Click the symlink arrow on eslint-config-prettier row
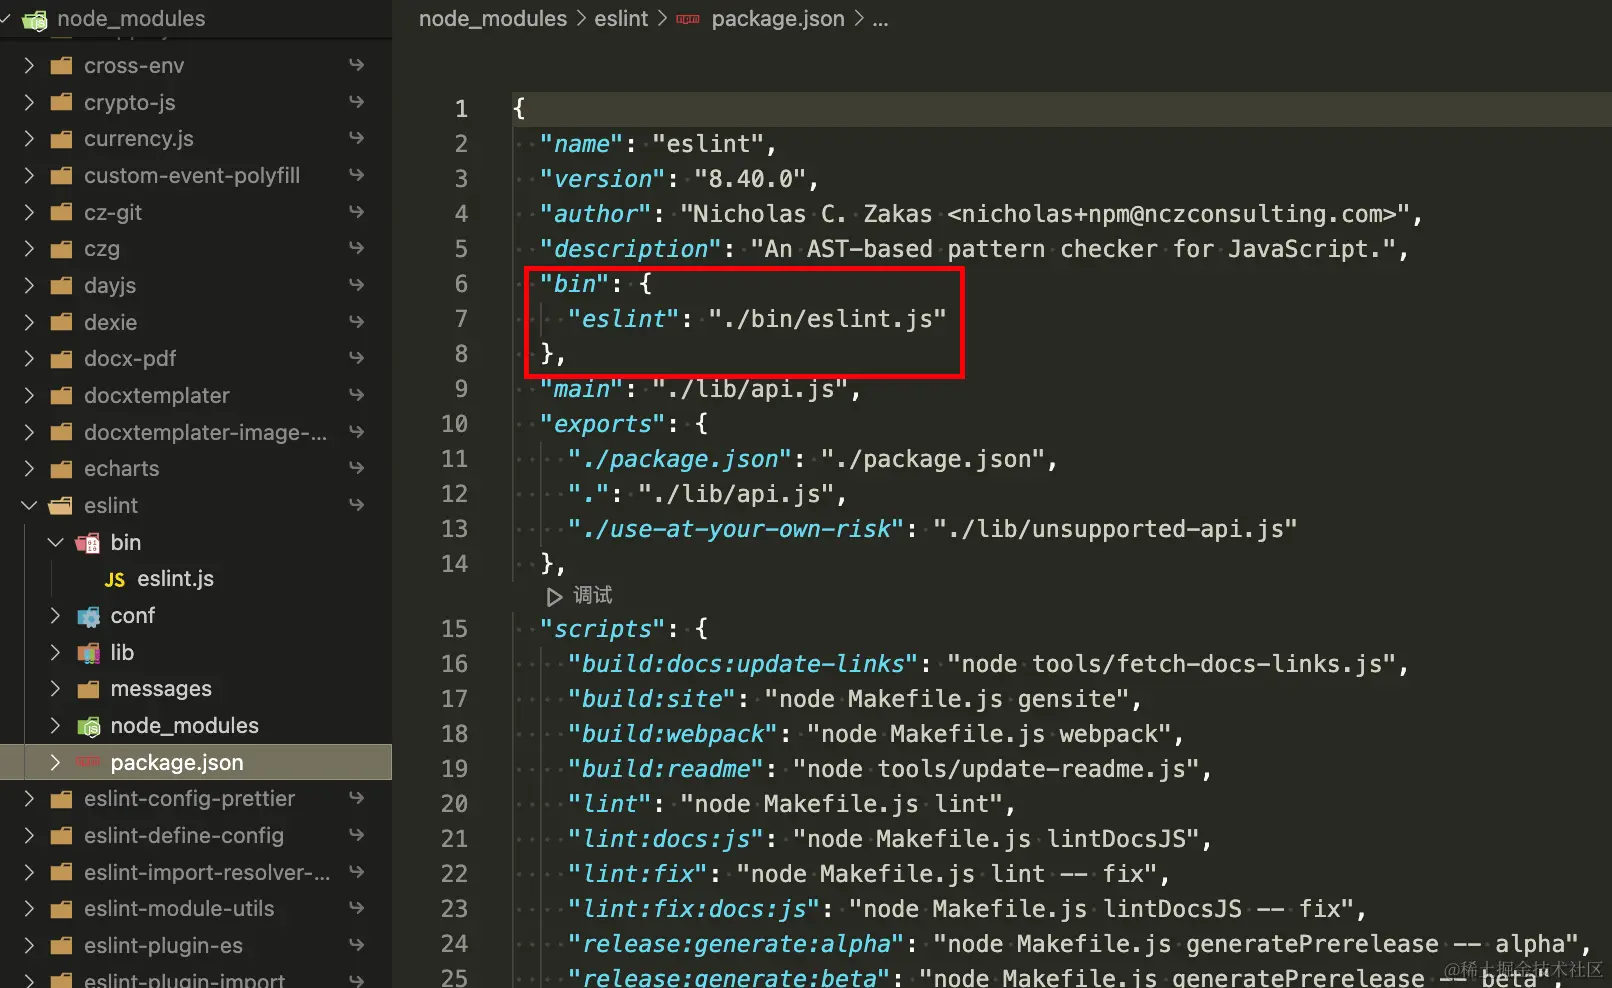 (x=356, y=798)
